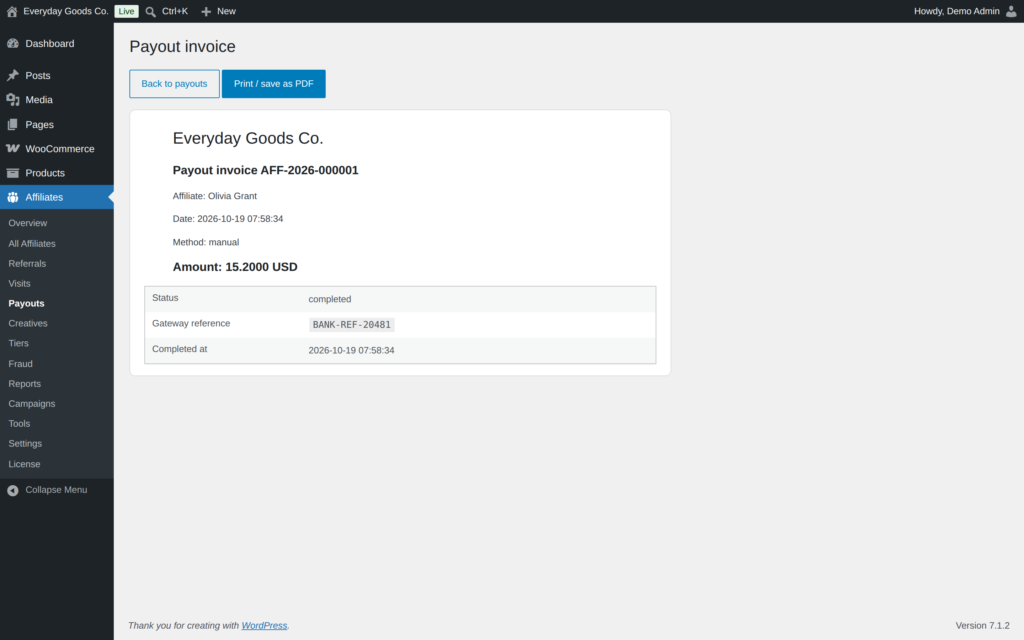1024x640 pixels.
Task: Click the Media icon in sidebar
Action: (12, 99)
